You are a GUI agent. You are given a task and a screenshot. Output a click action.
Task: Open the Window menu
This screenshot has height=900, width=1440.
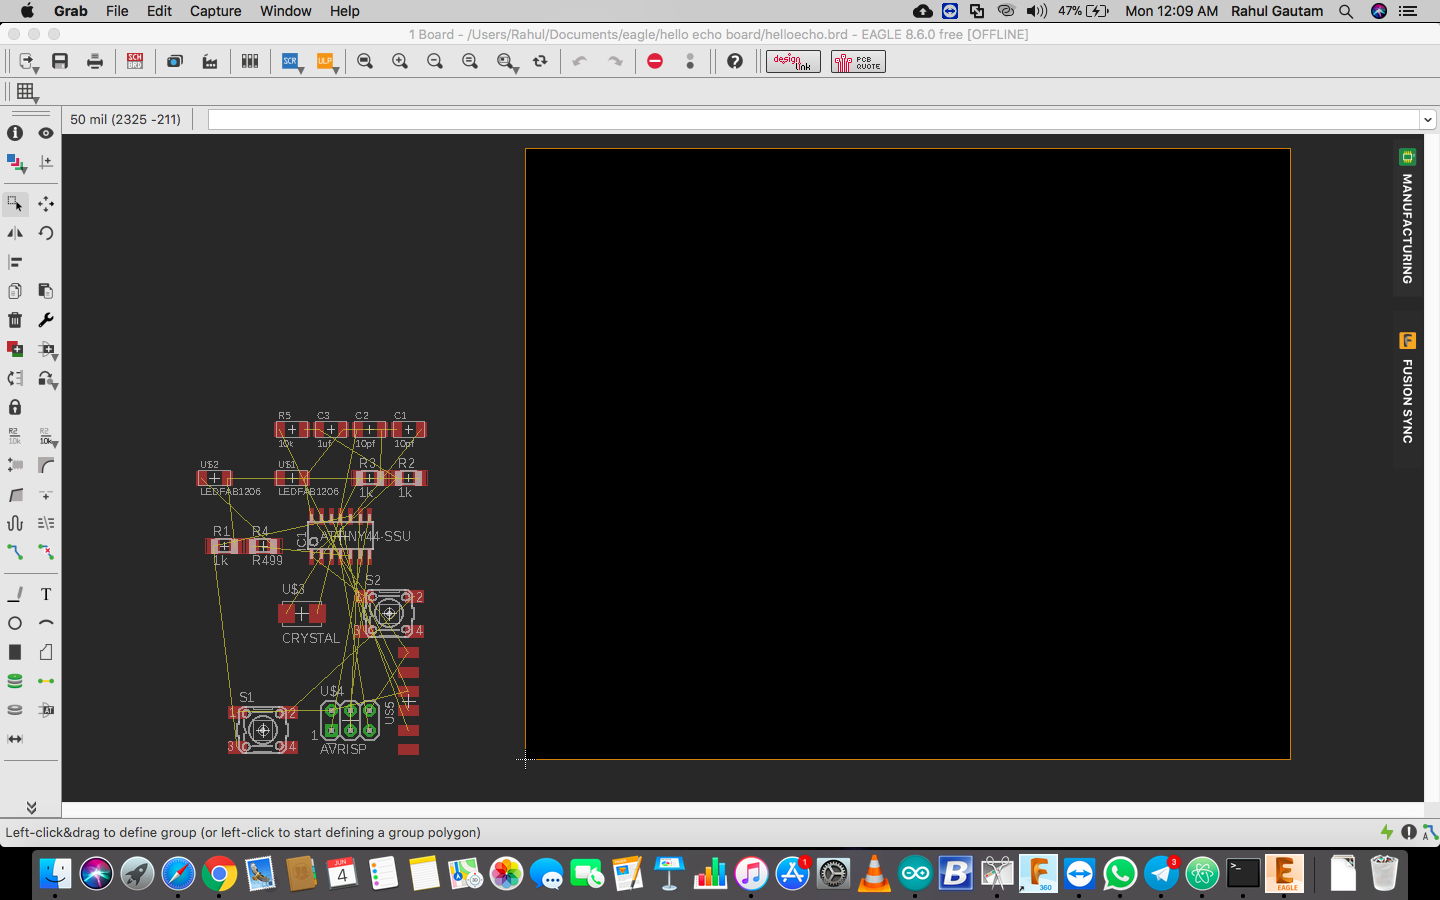pyautogui.click(x=286, y=11)
